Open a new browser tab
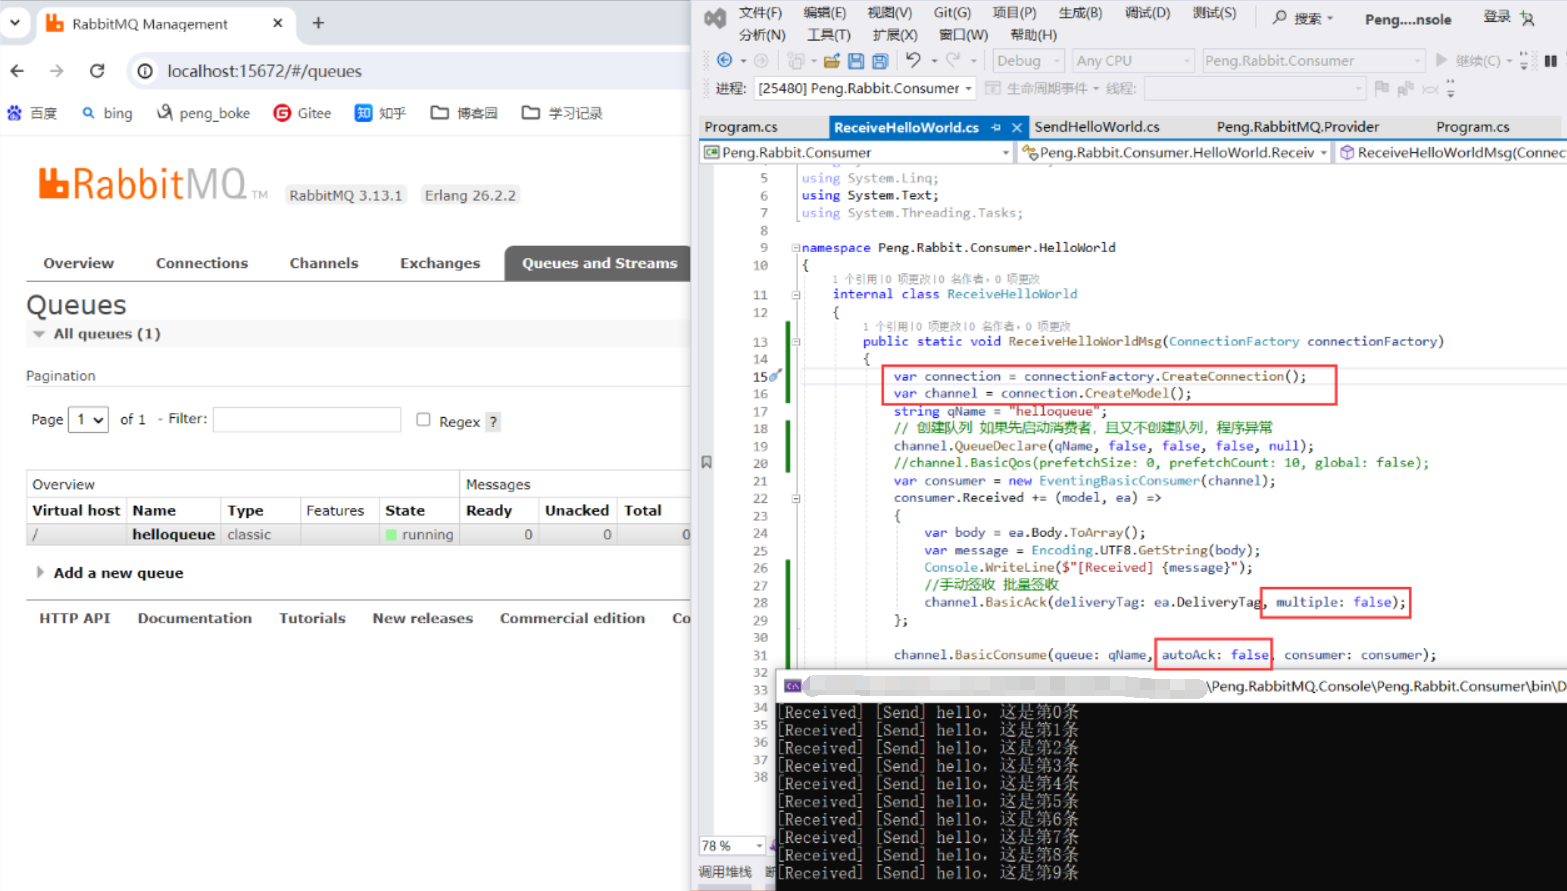Screen dimensions: 1567x891 coord(318,23)
